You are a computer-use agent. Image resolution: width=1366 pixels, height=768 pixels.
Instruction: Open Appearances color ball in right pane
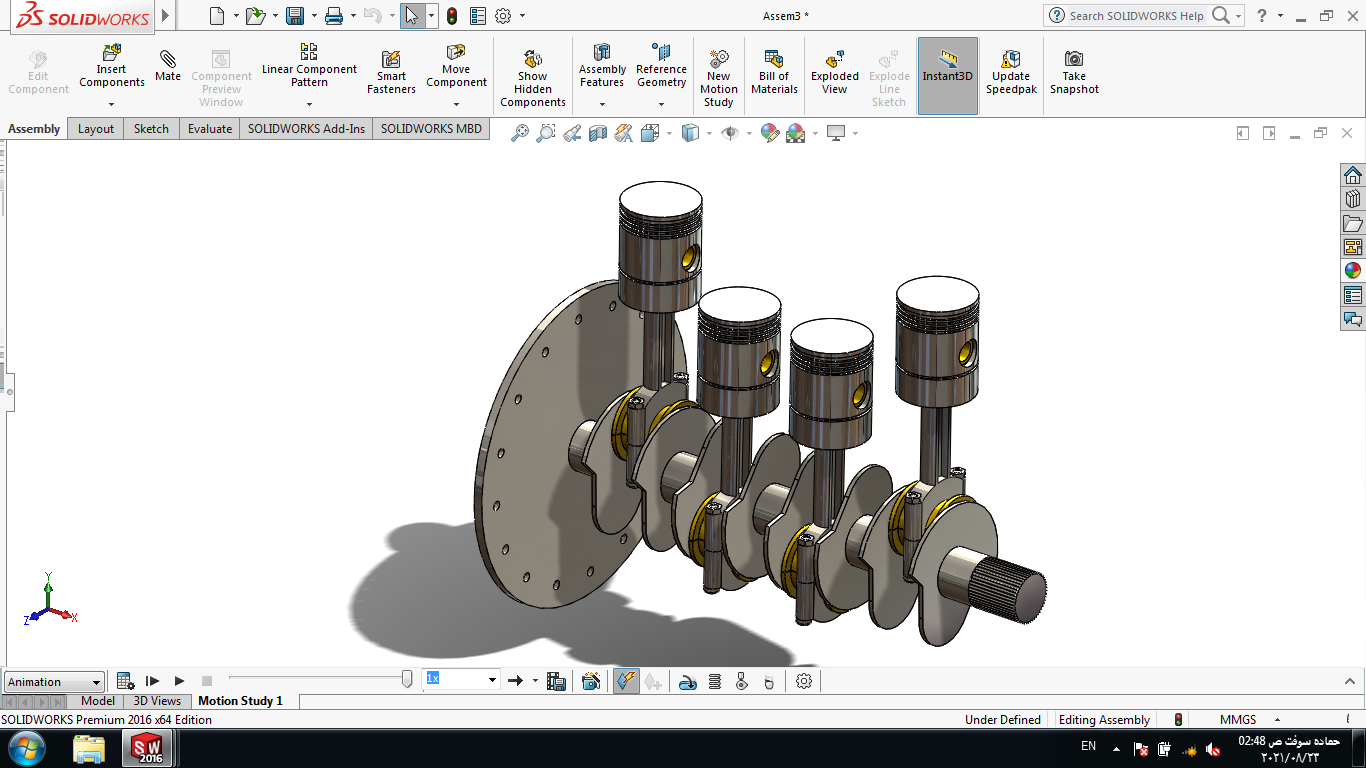click(1353, 270)
